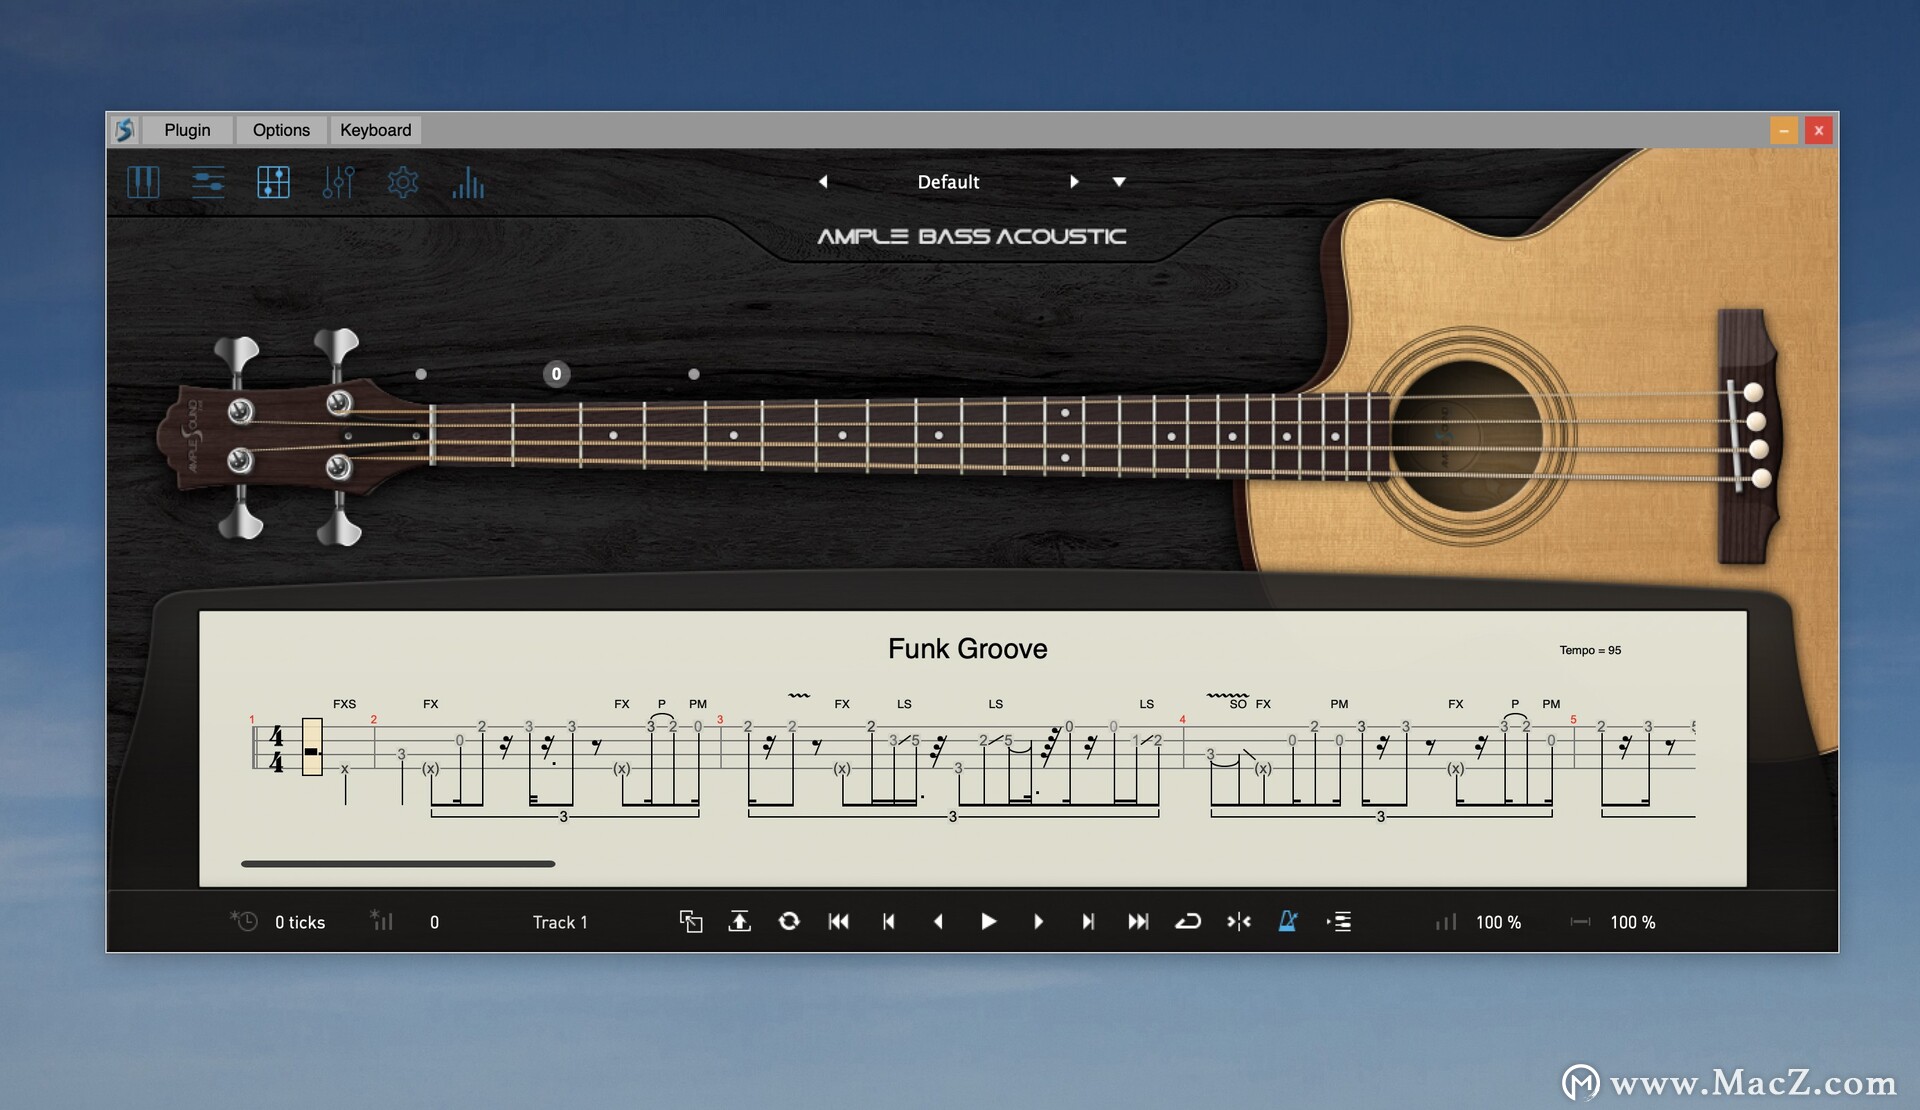
Task: Click the 100 % value right of the volume bars icon
Action: (x=1498, y=922)
